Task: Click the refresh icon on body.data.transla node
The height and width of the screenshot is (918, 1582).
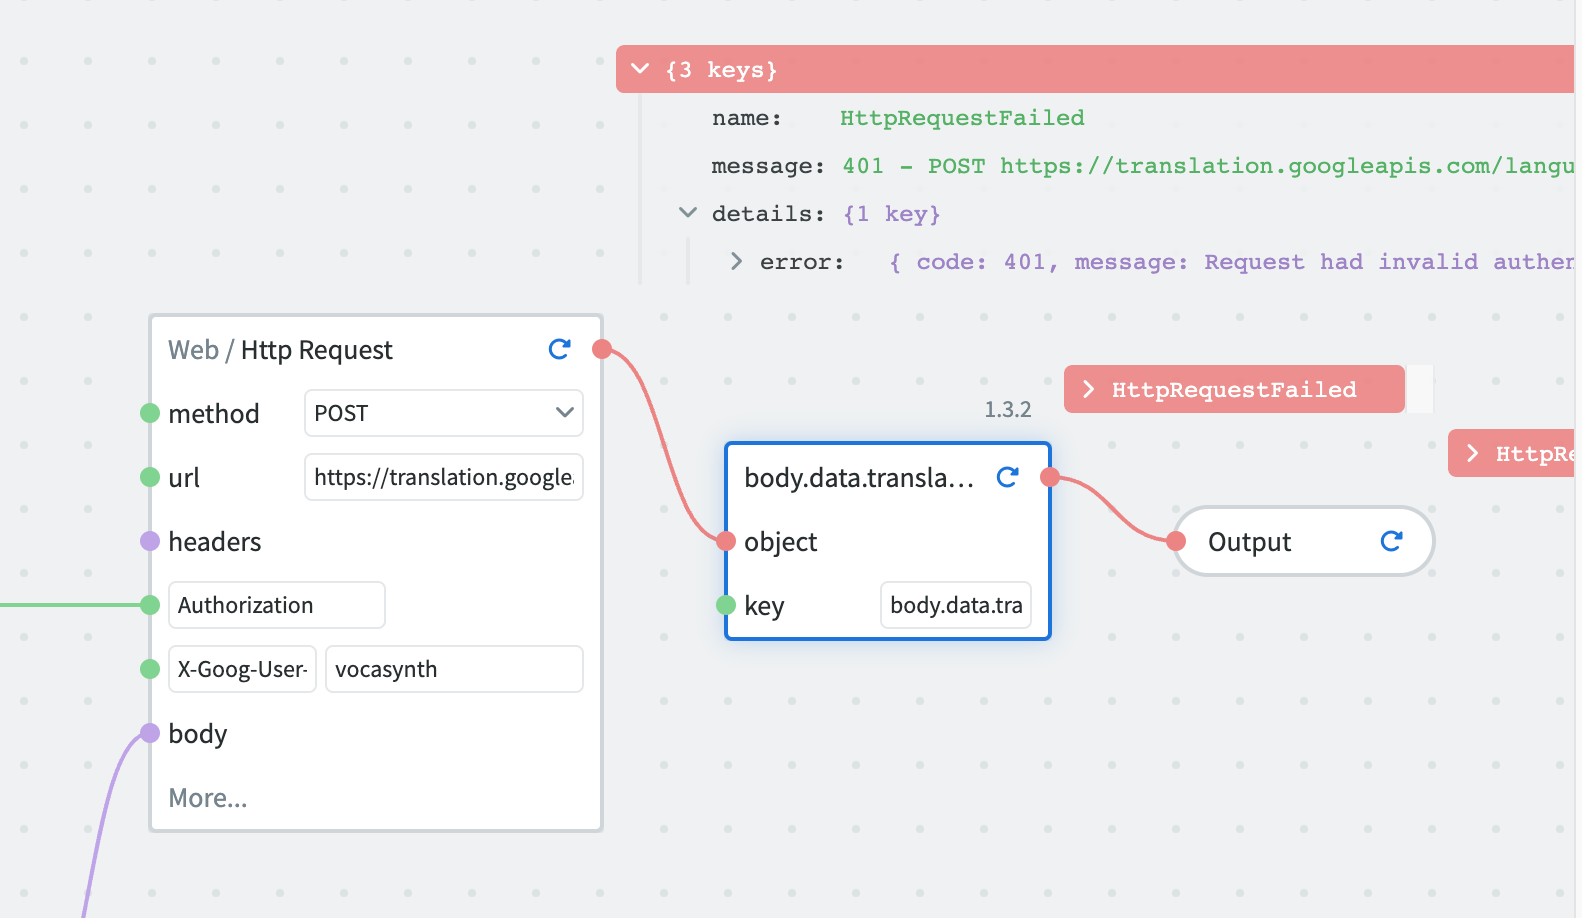Action: (x=1007, y=477)
